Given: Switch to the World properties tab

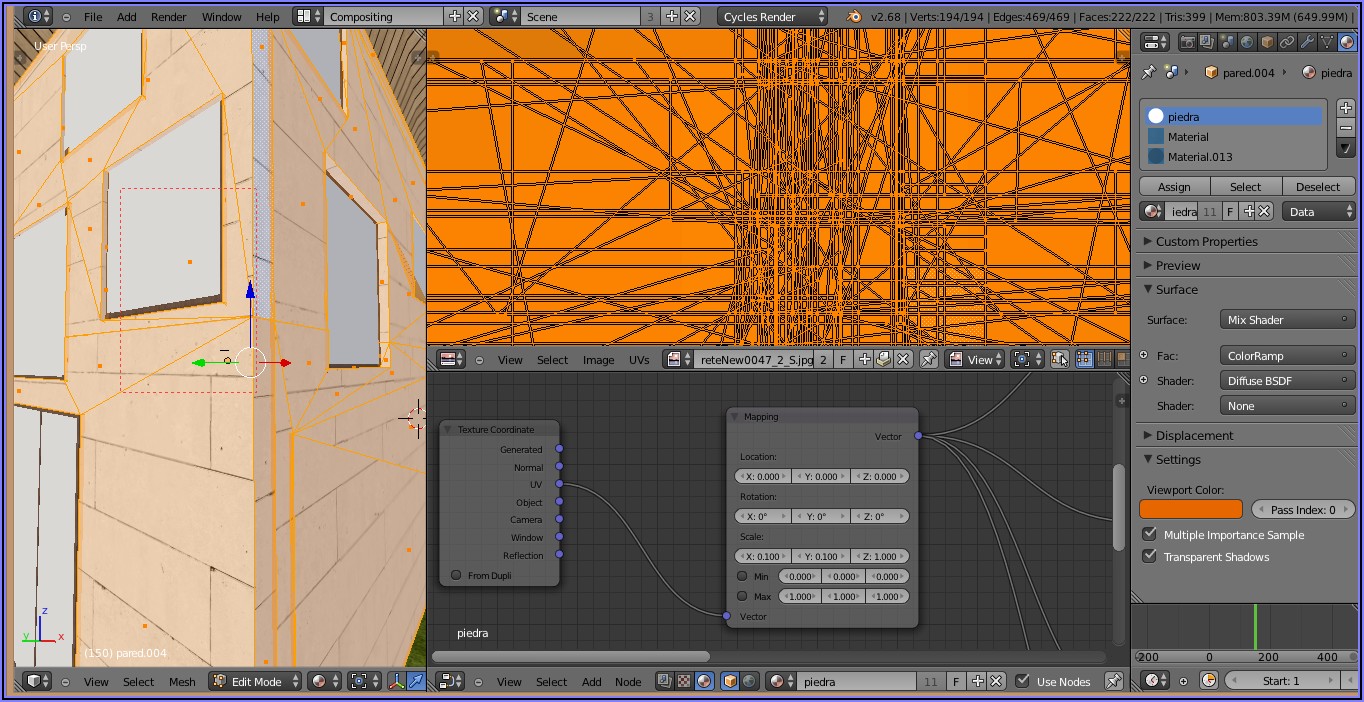Looking at the screenshot, I should 1247,42.
